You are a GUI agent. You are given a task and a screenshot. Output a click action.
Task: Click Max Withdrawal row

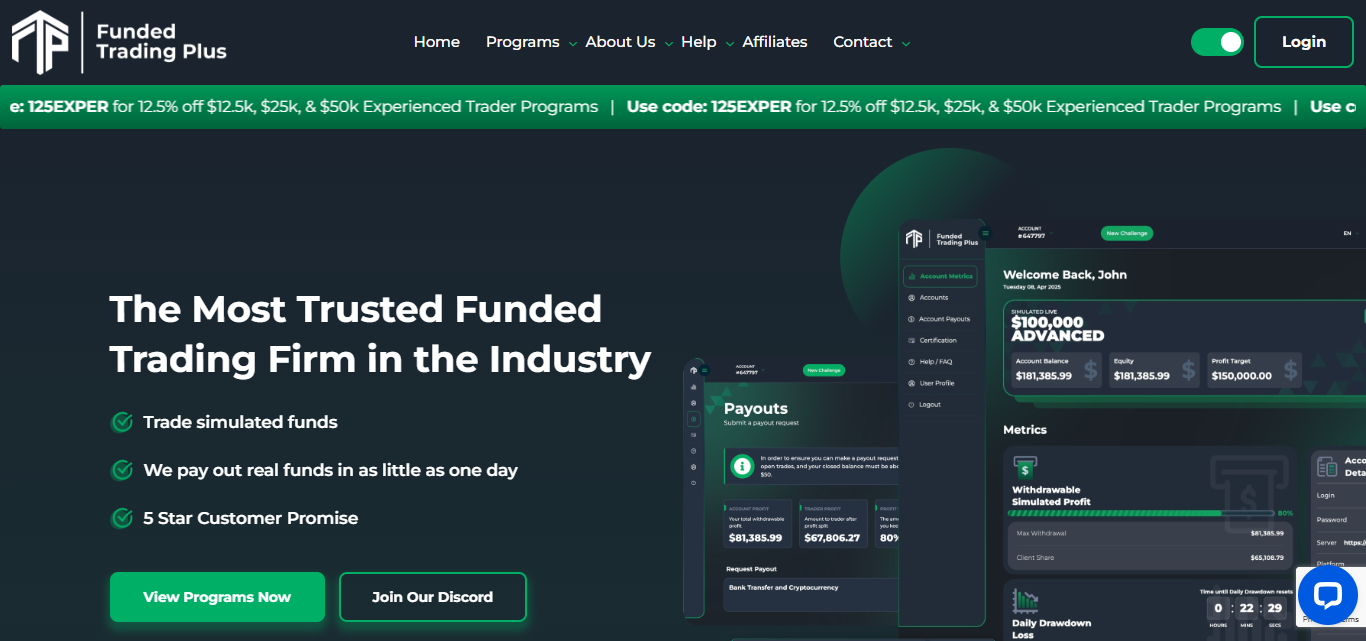(1149, 533)
